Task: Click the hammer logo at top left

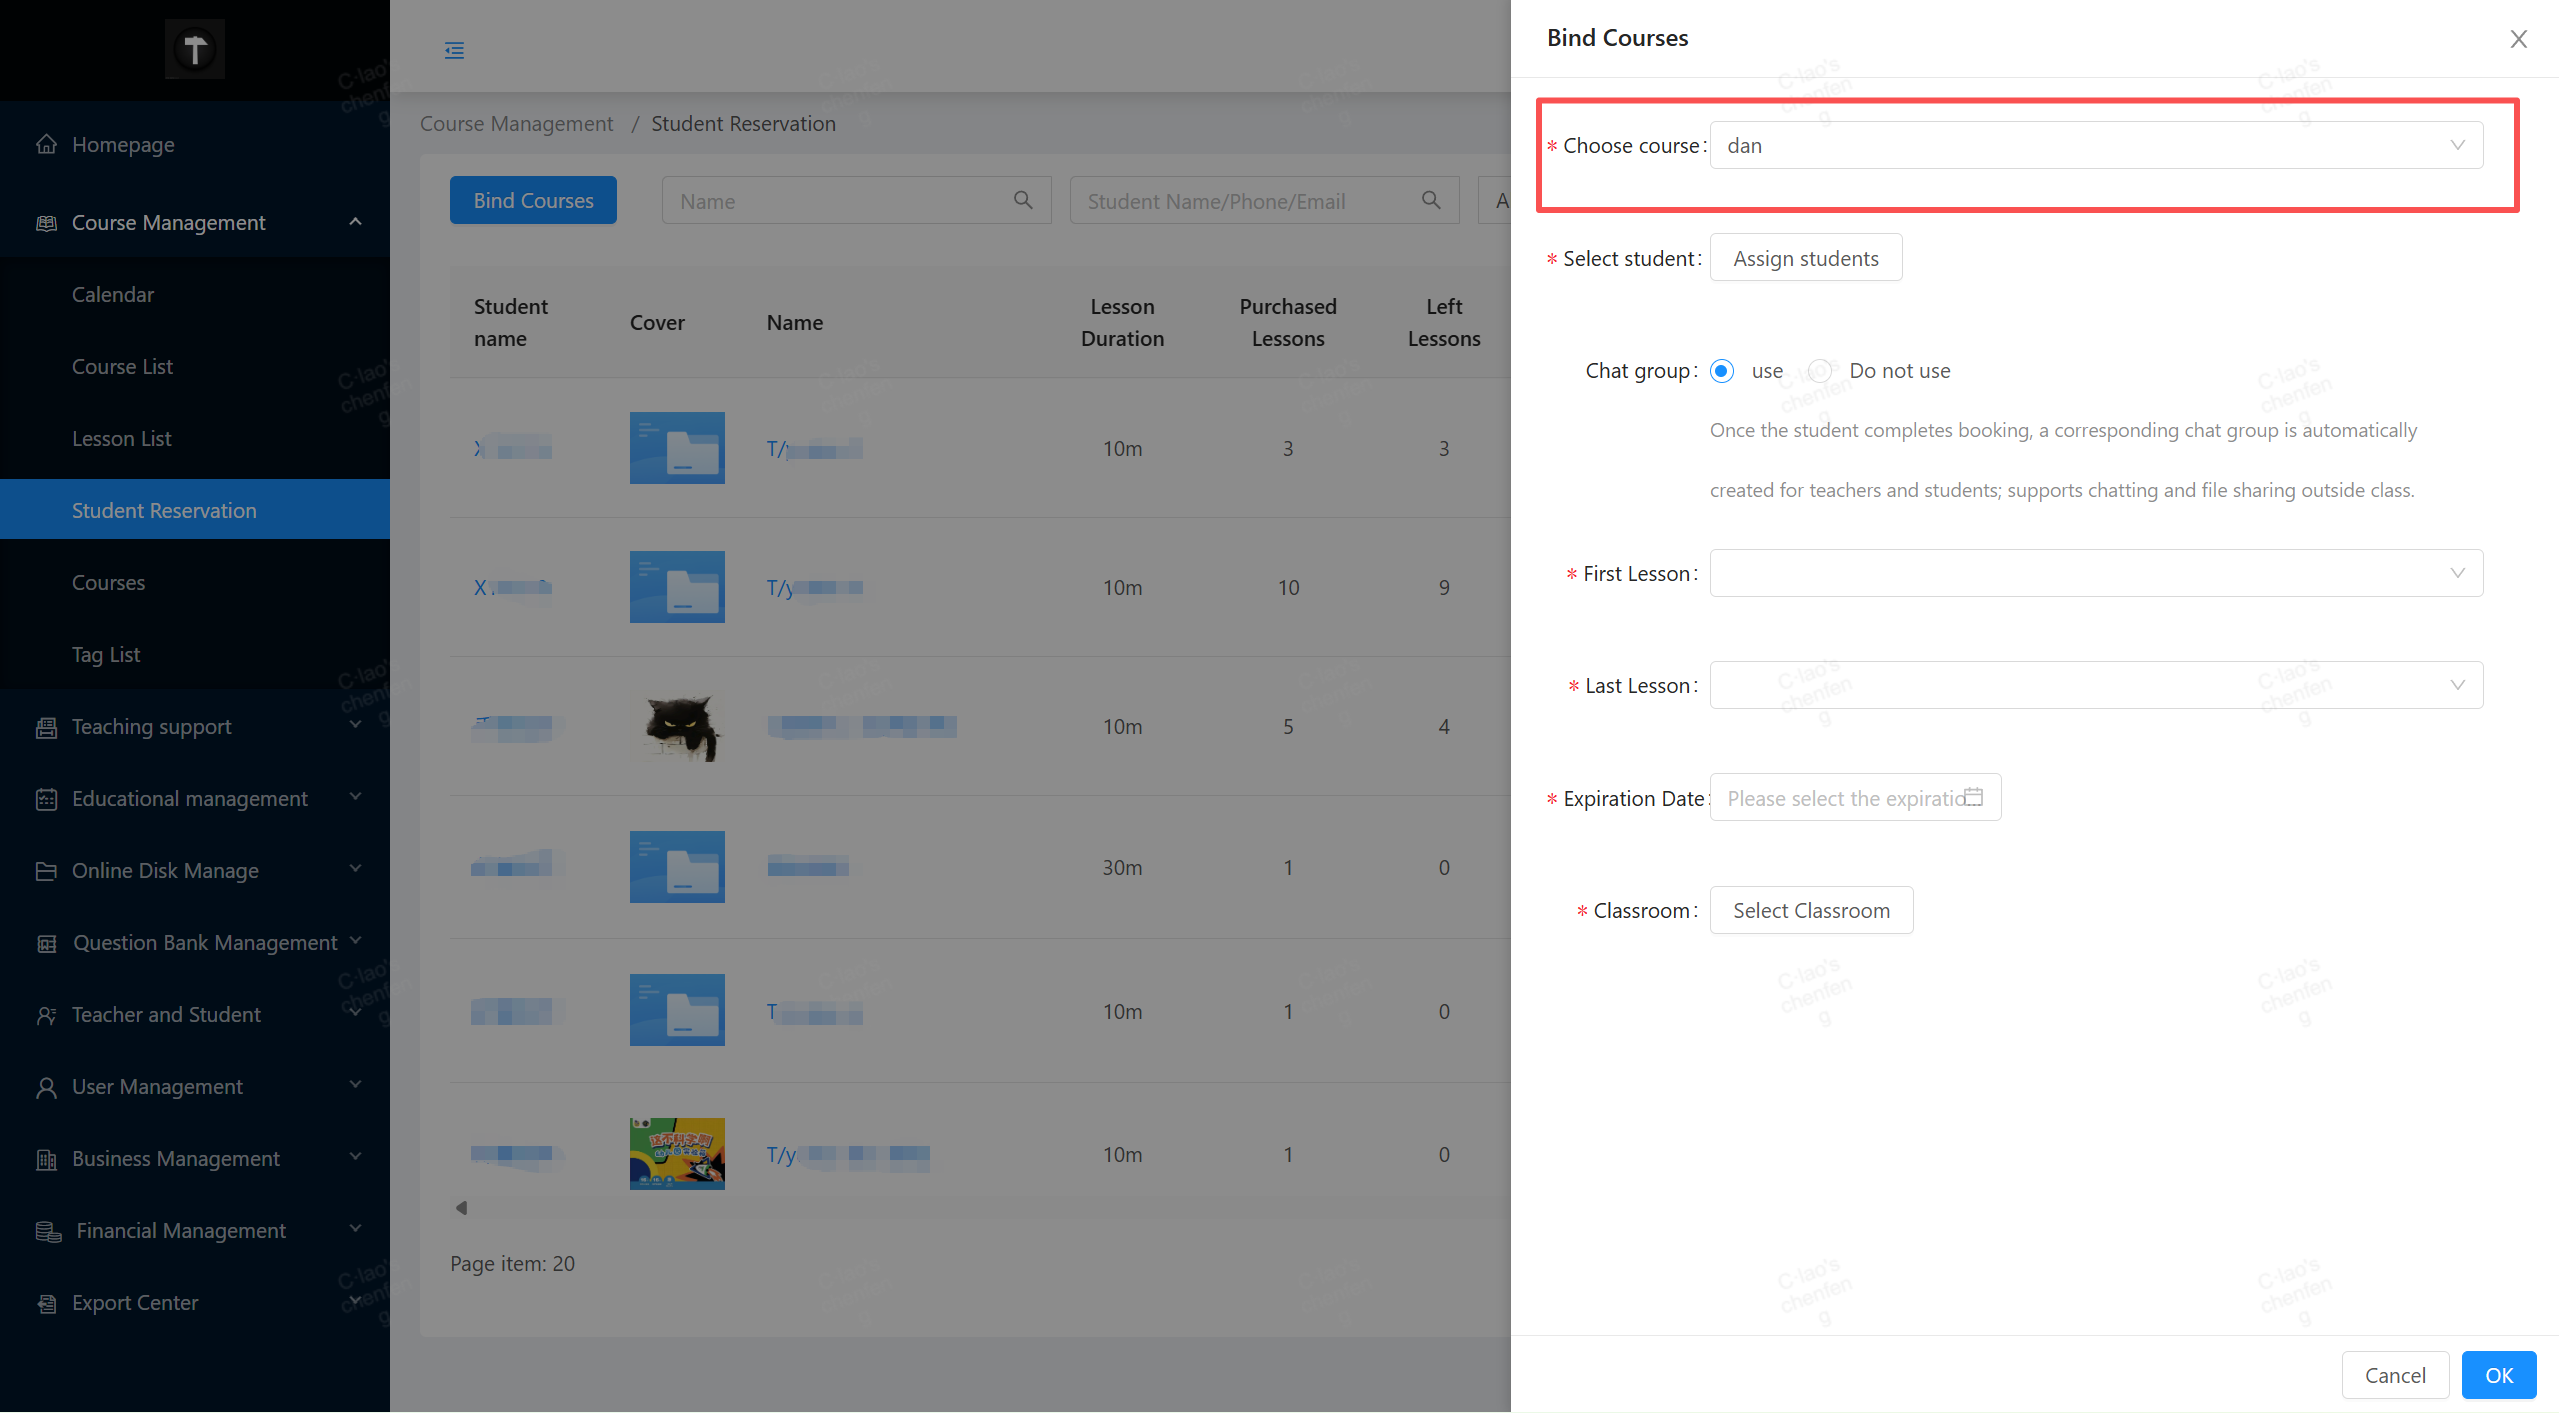Action: tap(194, 49)
